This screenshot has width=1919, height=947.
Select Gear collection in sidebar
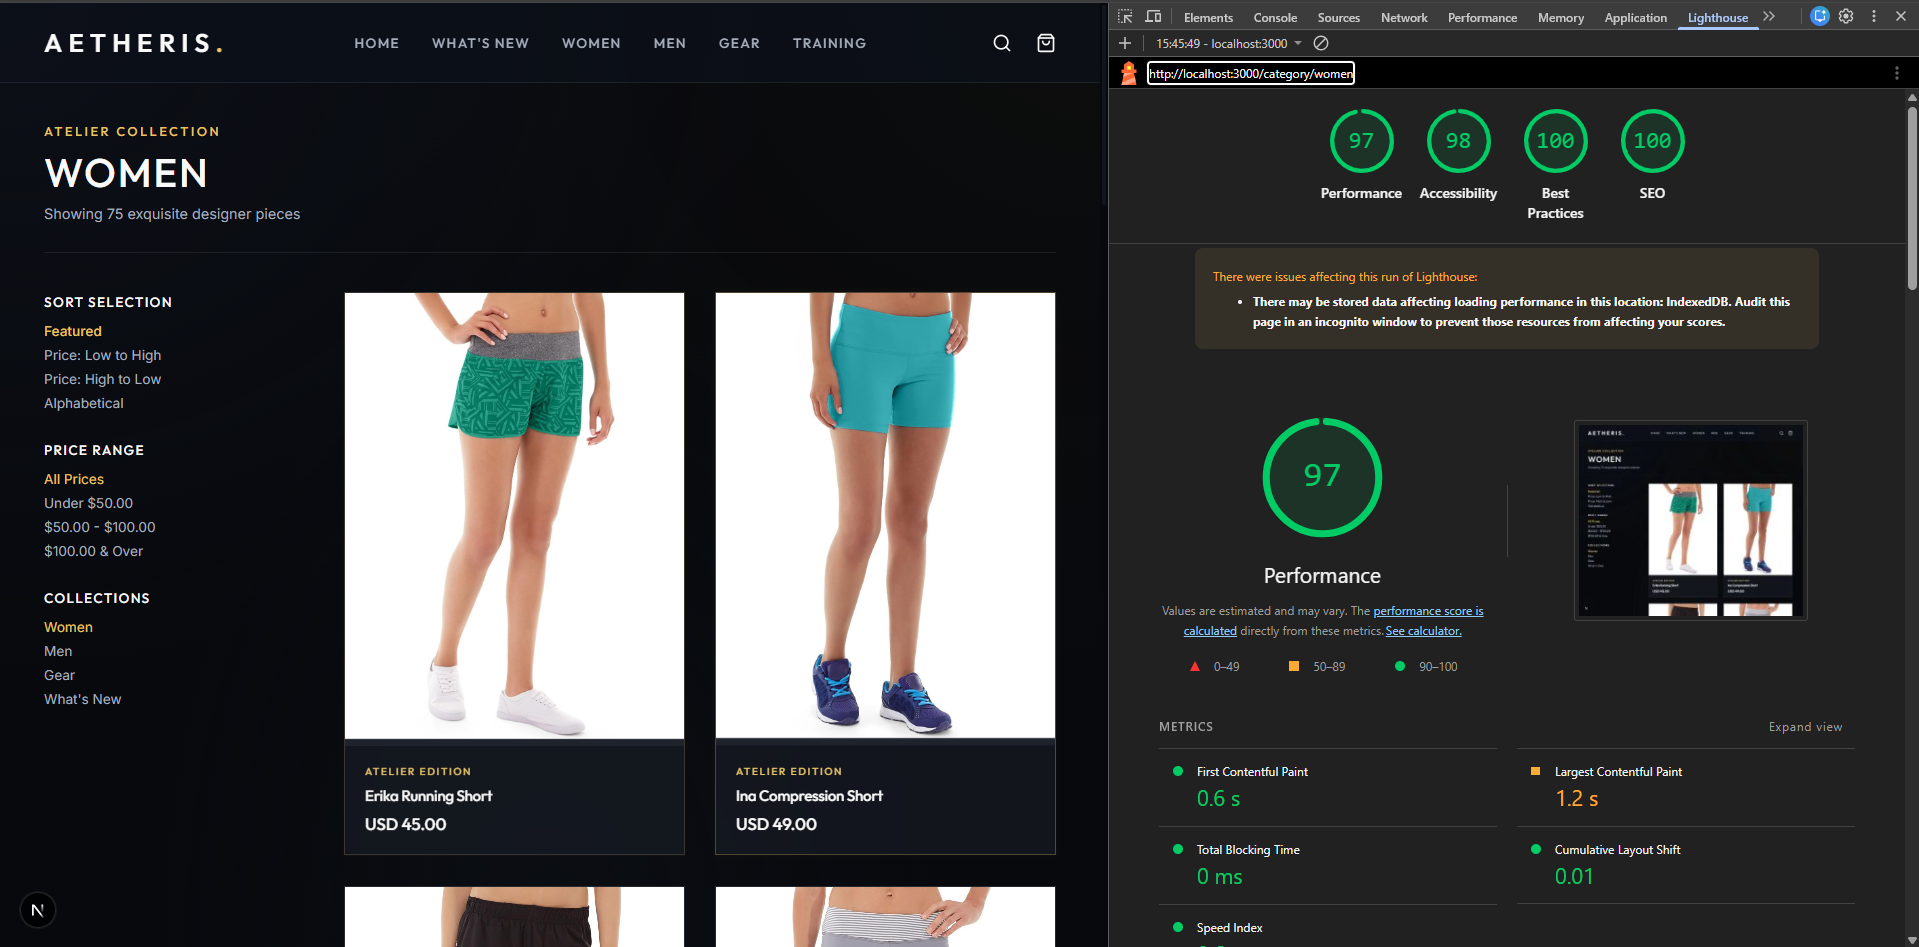(x=59, y=675)
